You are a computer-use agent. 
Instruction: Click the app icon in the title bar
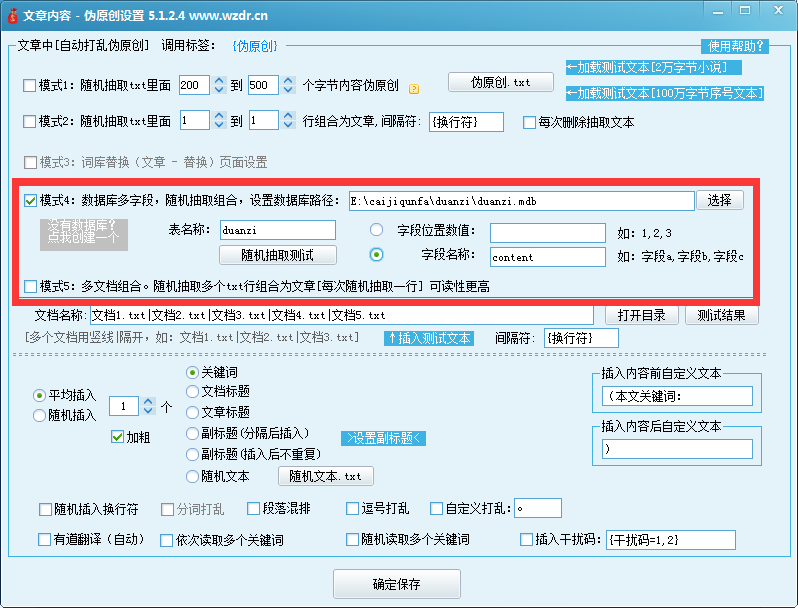[x=12, y=16]
